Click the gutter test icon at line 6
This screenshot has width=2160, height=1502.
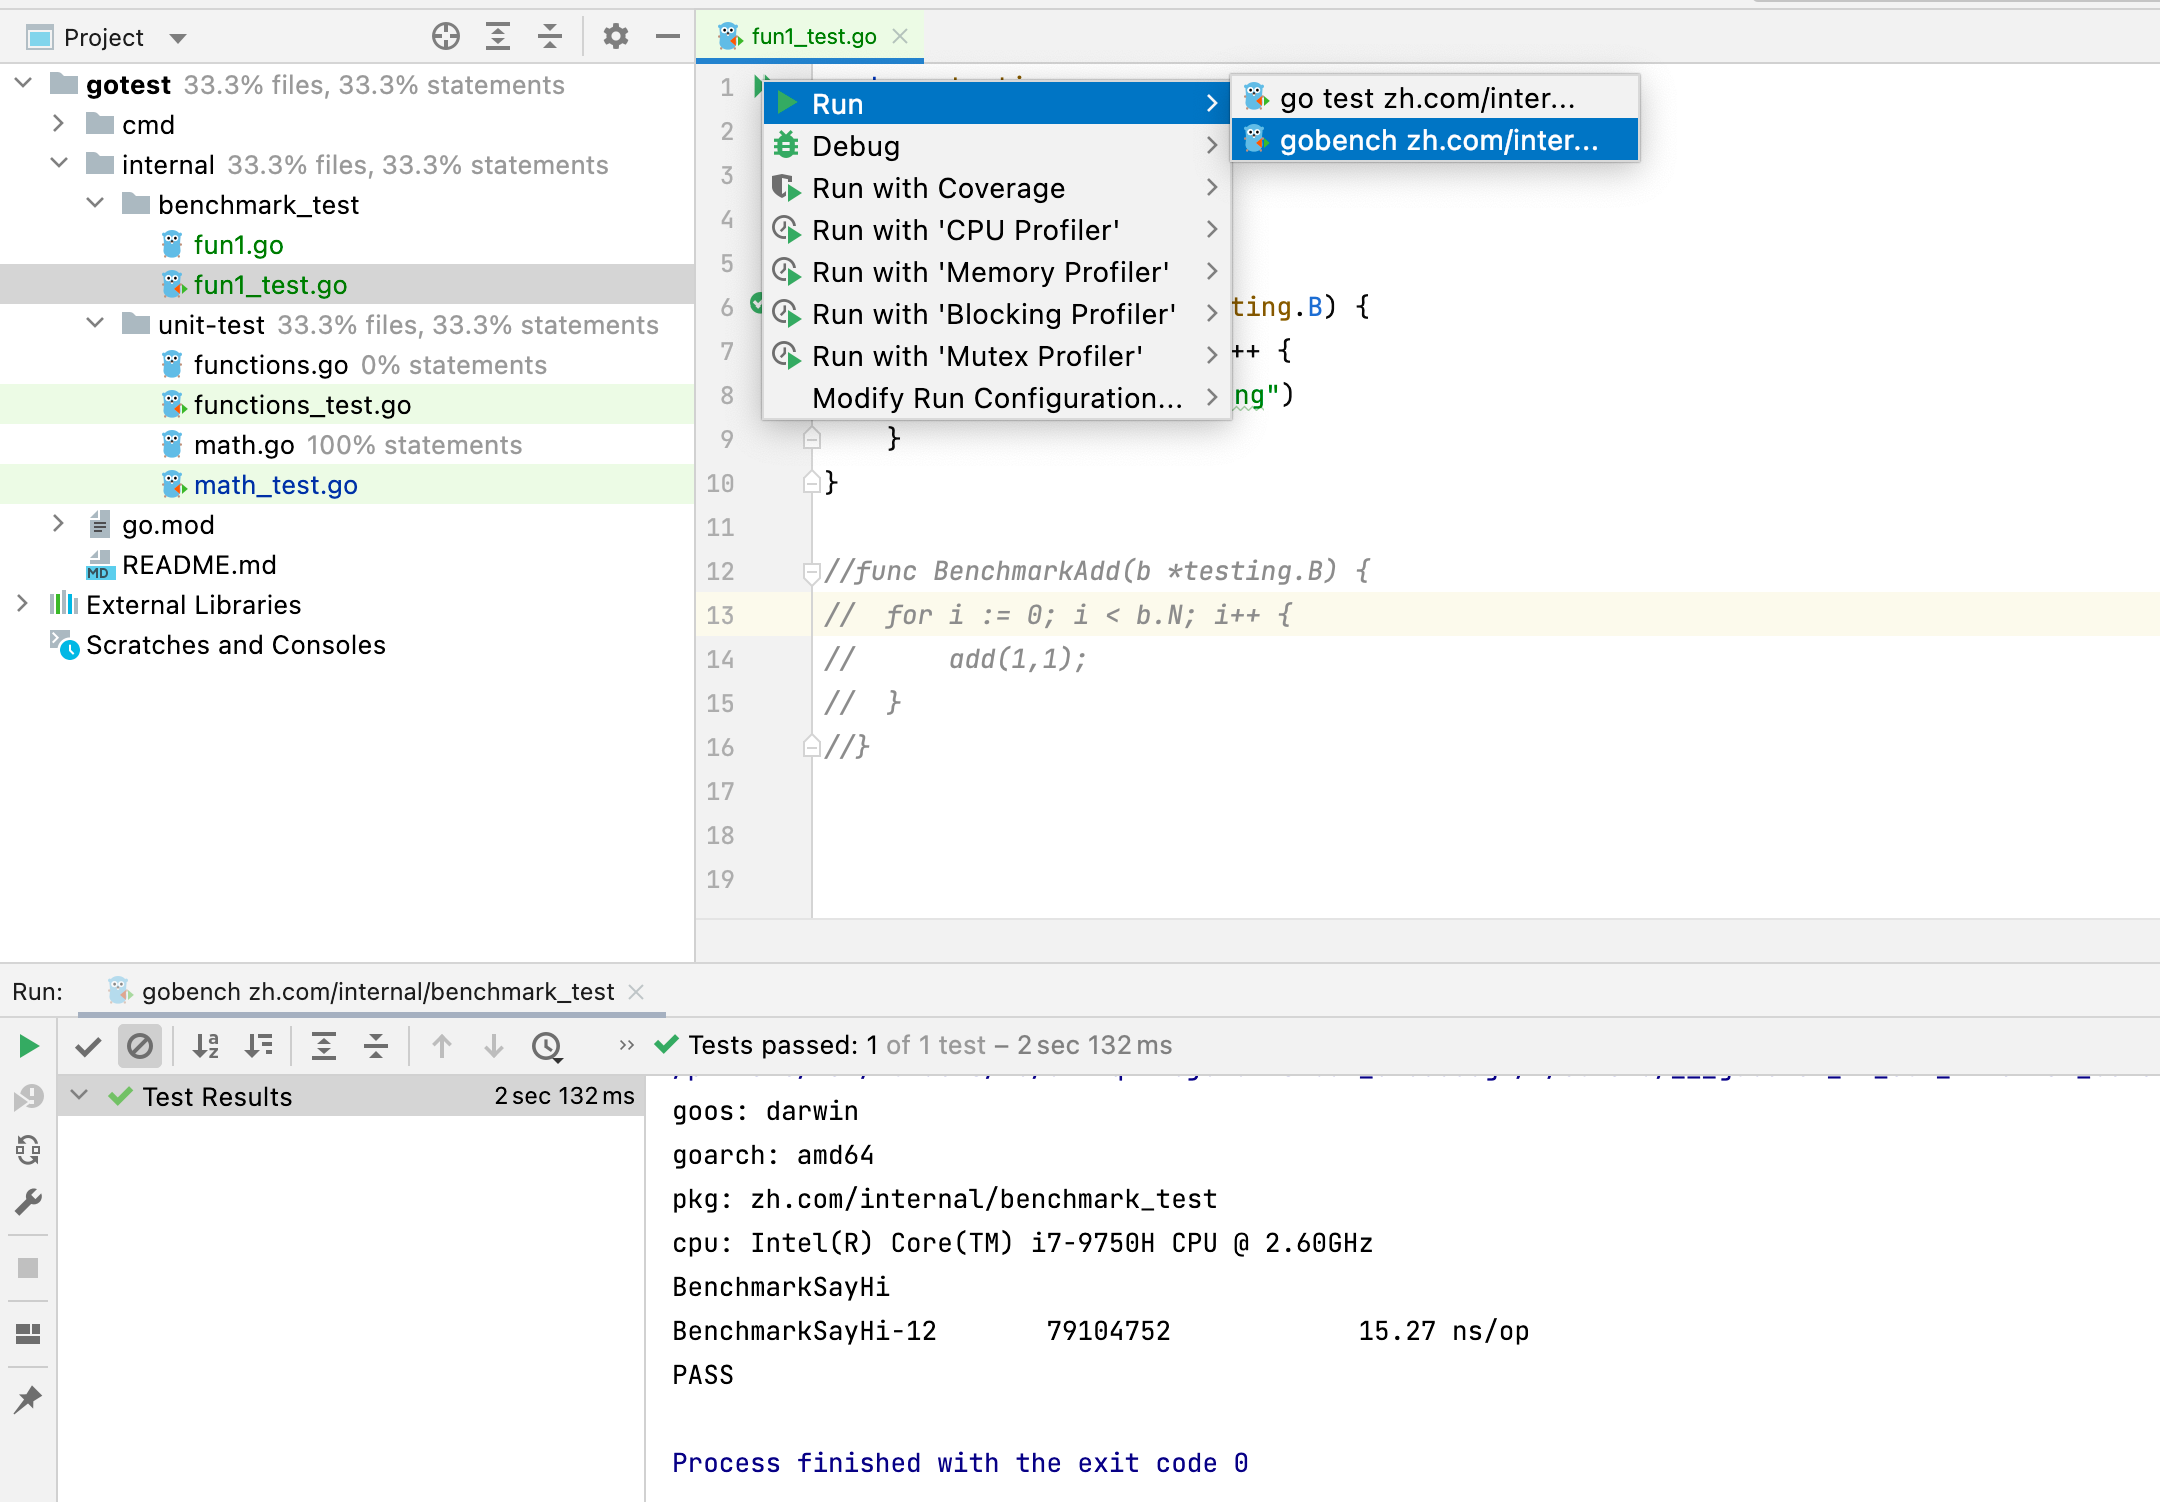pos(756,303)
